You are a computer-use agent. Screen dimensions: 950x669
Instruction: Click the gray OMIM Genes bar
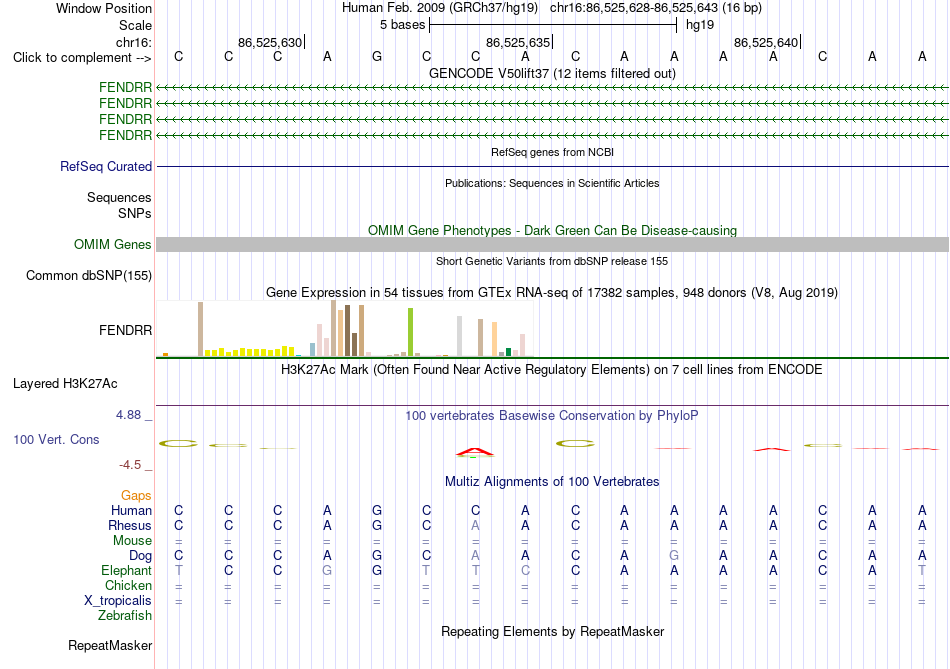click(x=552, y=244)
